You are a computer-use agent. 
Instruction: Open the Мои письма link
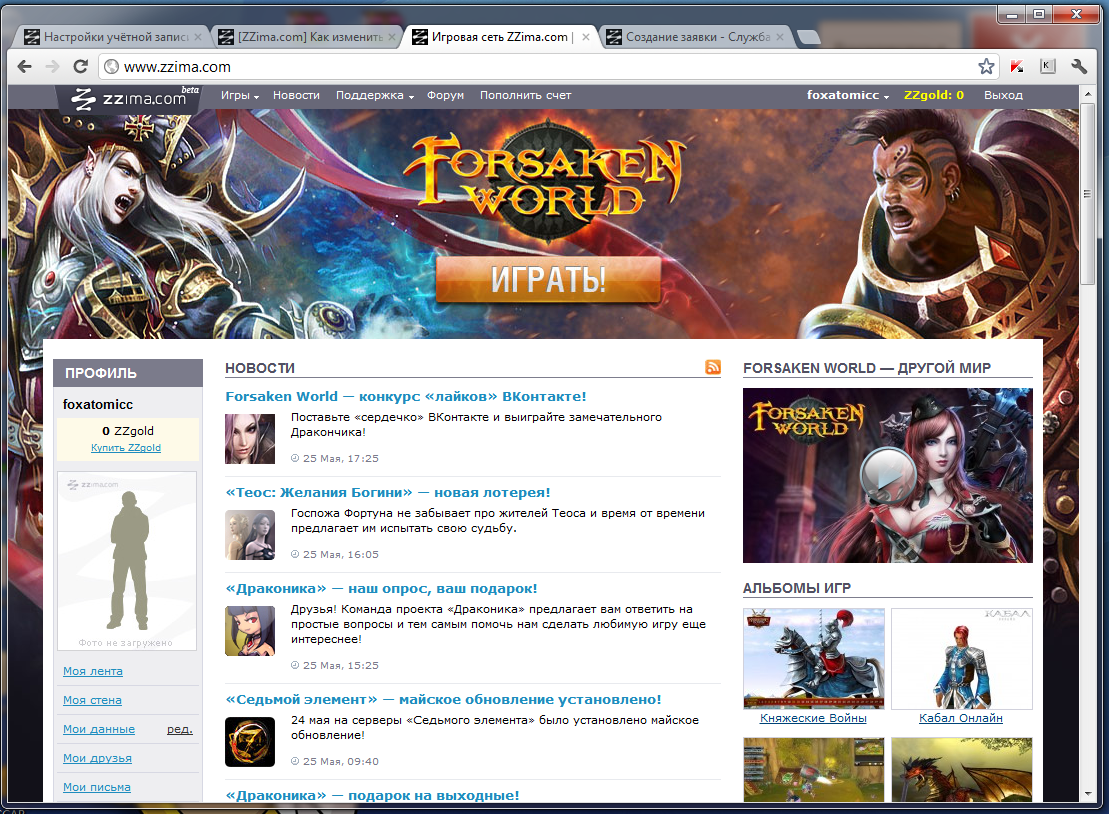tap(97, 787)
